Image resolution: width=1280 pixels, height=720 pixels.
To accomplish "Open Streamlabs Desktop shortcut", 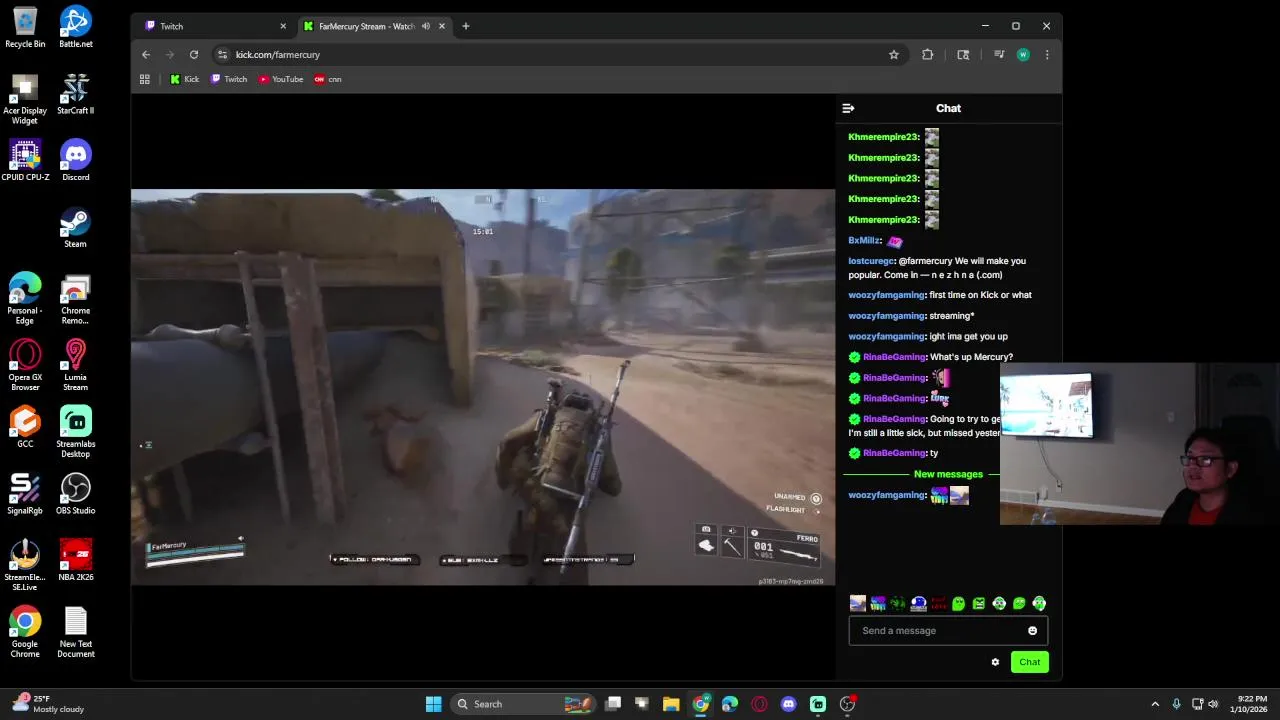I will [x=75, y=432].
